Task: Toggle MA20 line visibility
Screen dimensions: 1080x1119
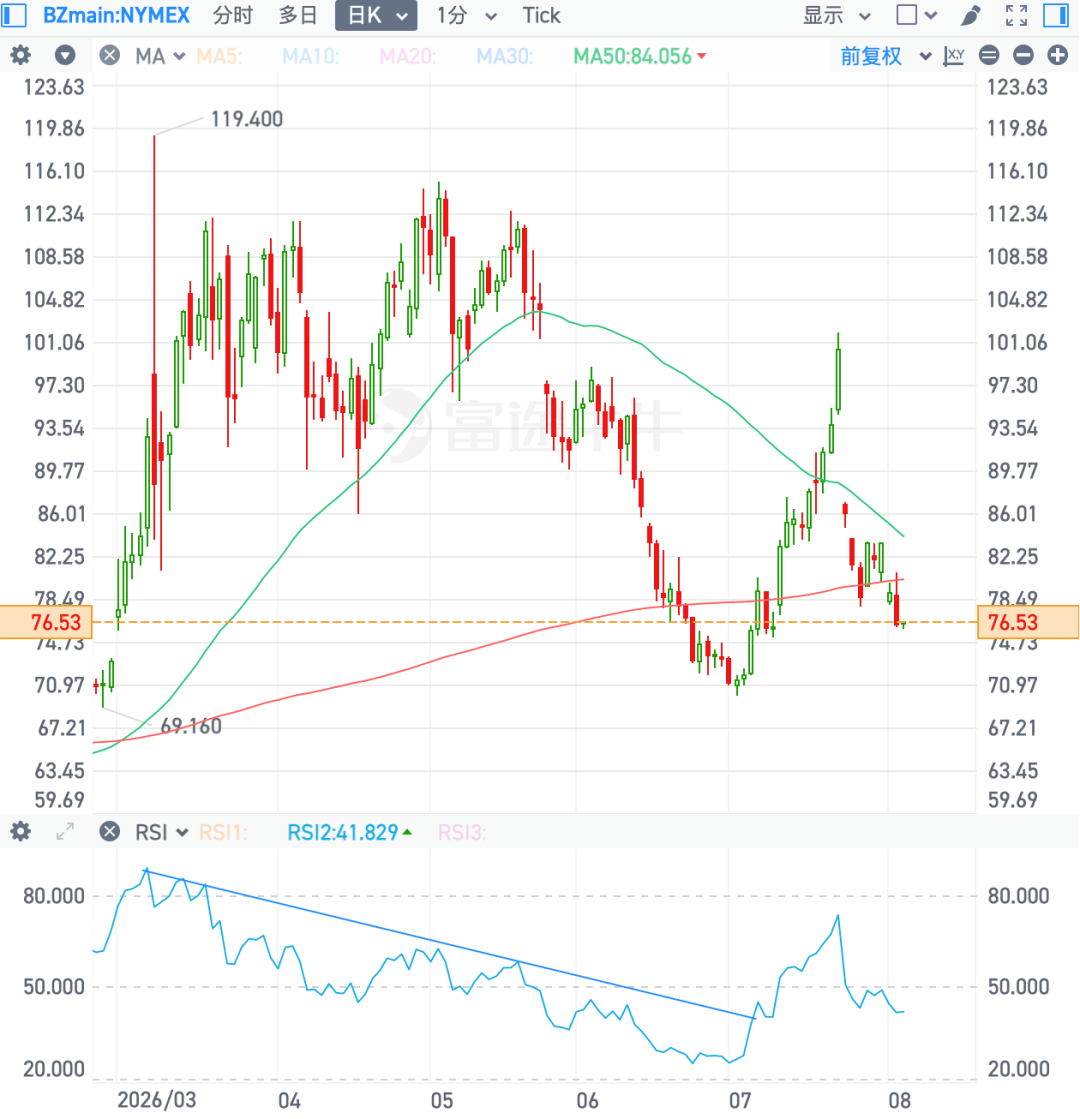Action: pos(408,56)
